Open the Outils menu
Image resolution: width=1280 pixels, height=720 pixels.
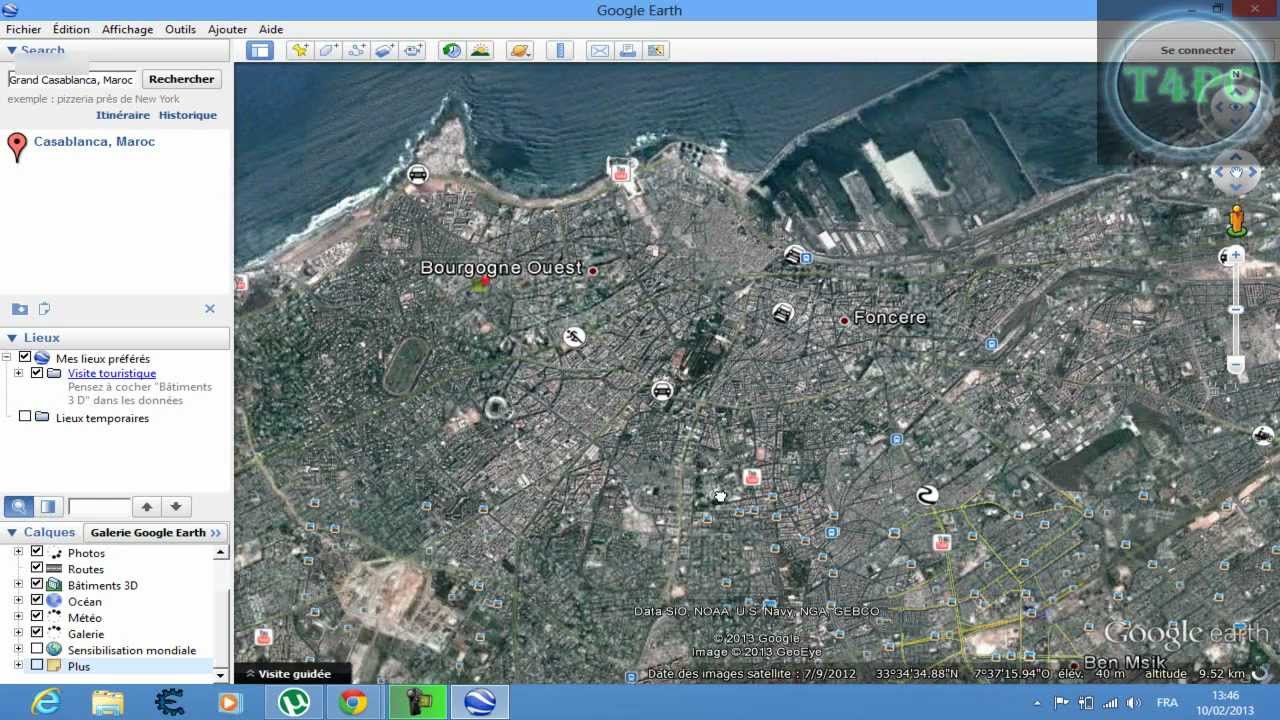[x=180, y=29]
